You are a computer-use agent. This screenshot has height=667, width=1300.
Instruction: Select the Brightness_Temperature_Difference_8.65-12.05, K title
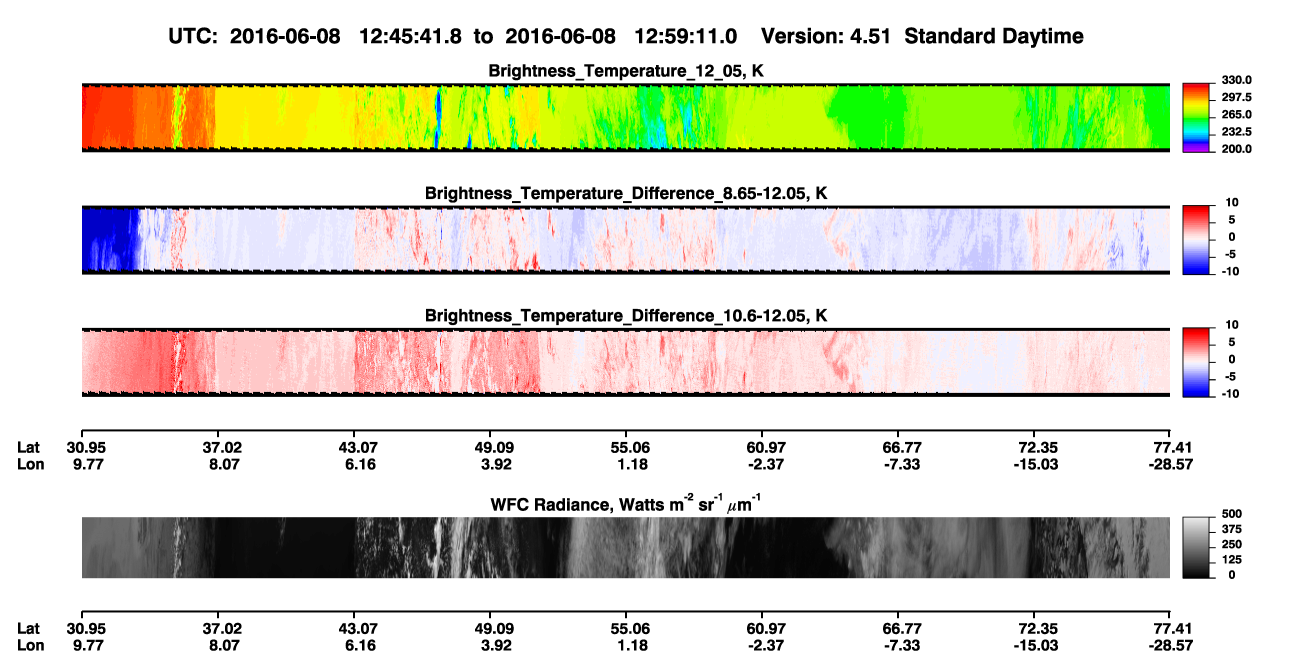[626, 193]
